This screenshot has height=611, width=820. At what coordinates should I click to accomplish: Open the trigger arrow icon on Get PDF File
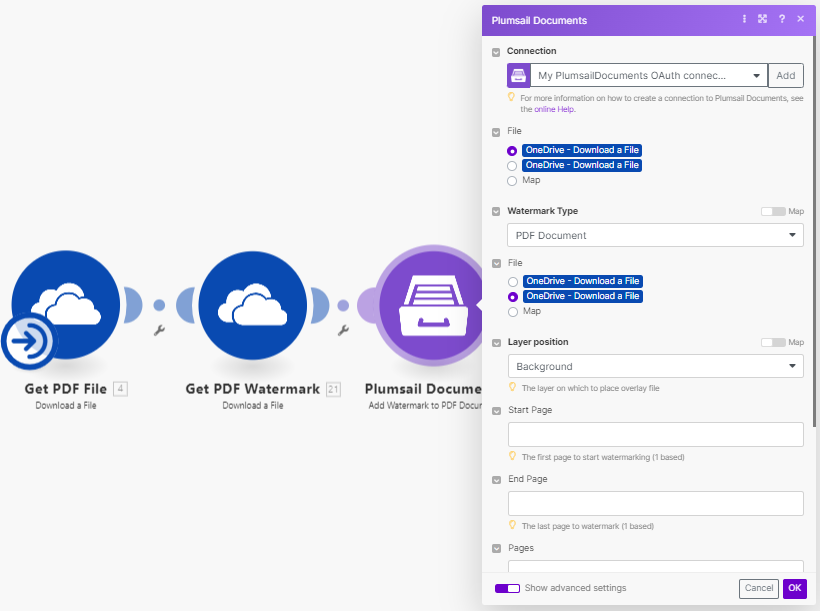pyautogui.click(x=29, y=341)
